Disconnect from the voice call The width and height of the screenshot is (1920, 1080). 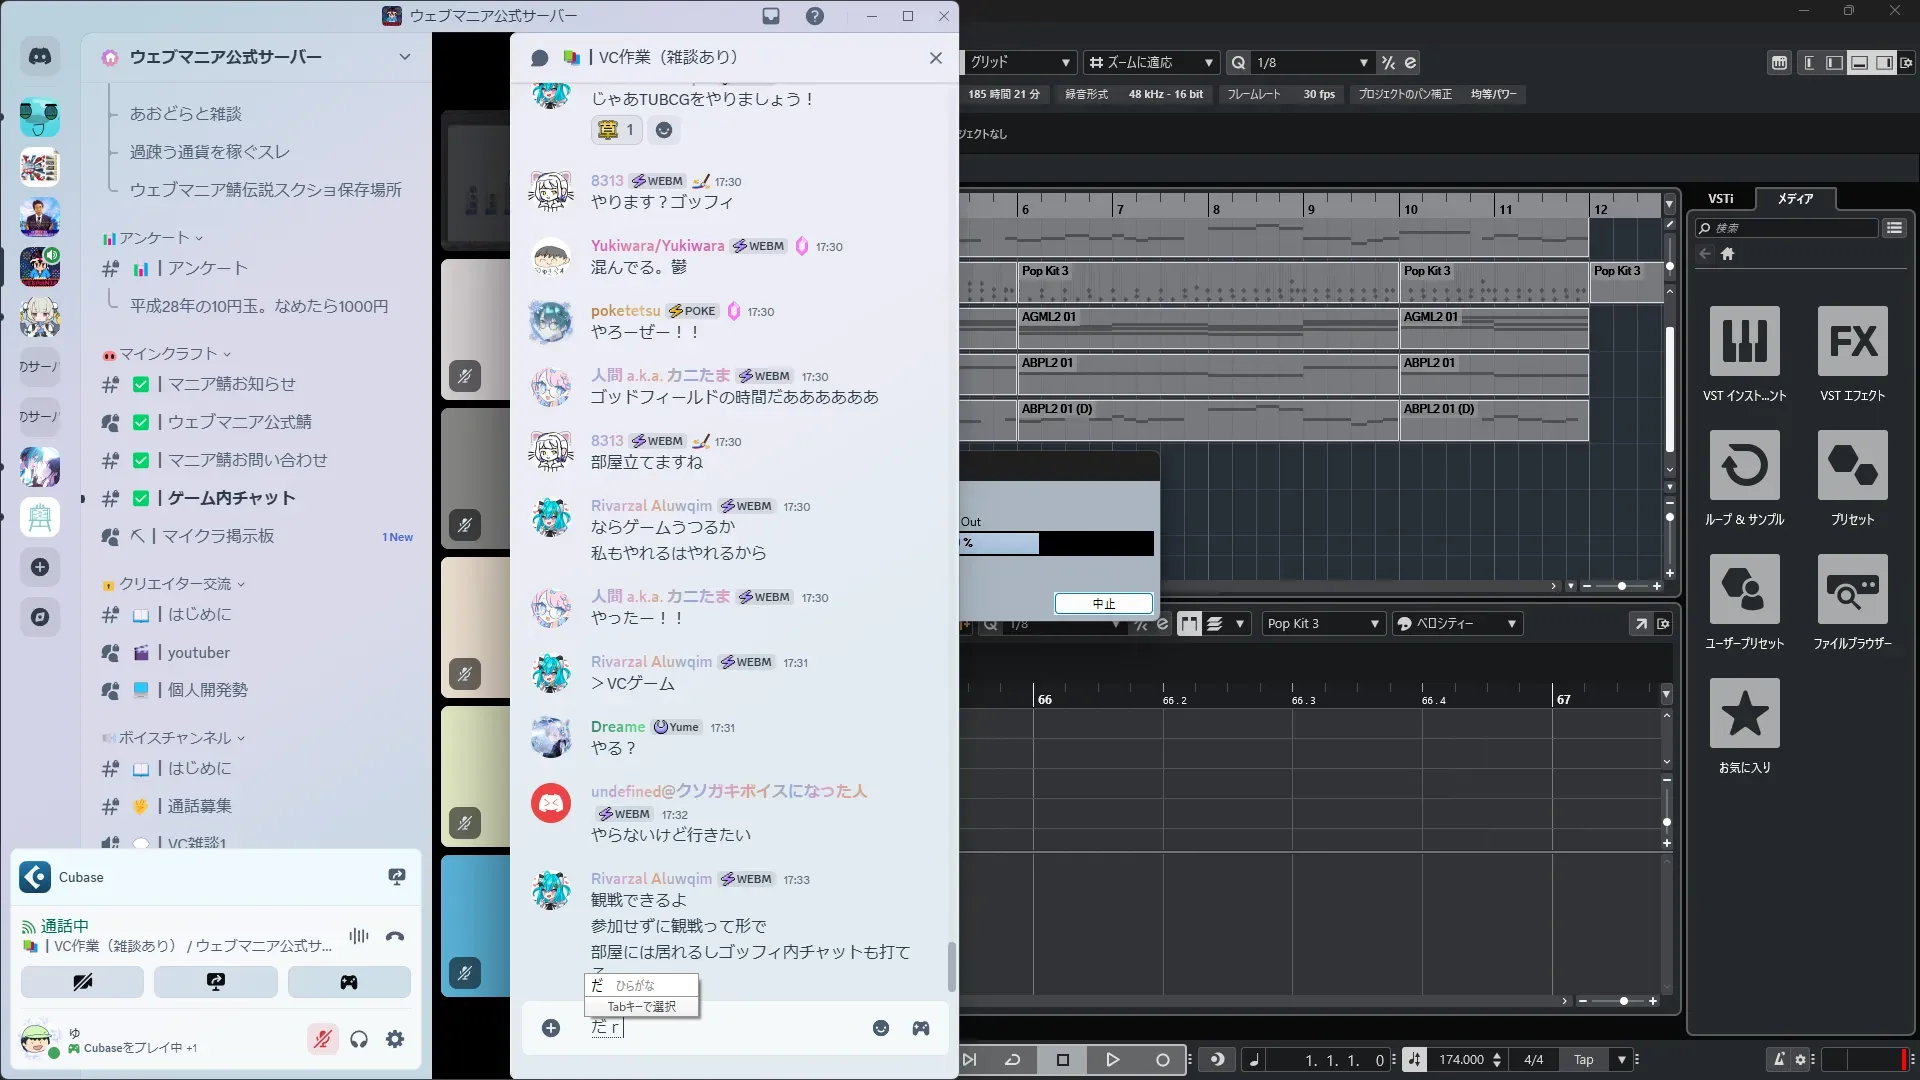395,936
